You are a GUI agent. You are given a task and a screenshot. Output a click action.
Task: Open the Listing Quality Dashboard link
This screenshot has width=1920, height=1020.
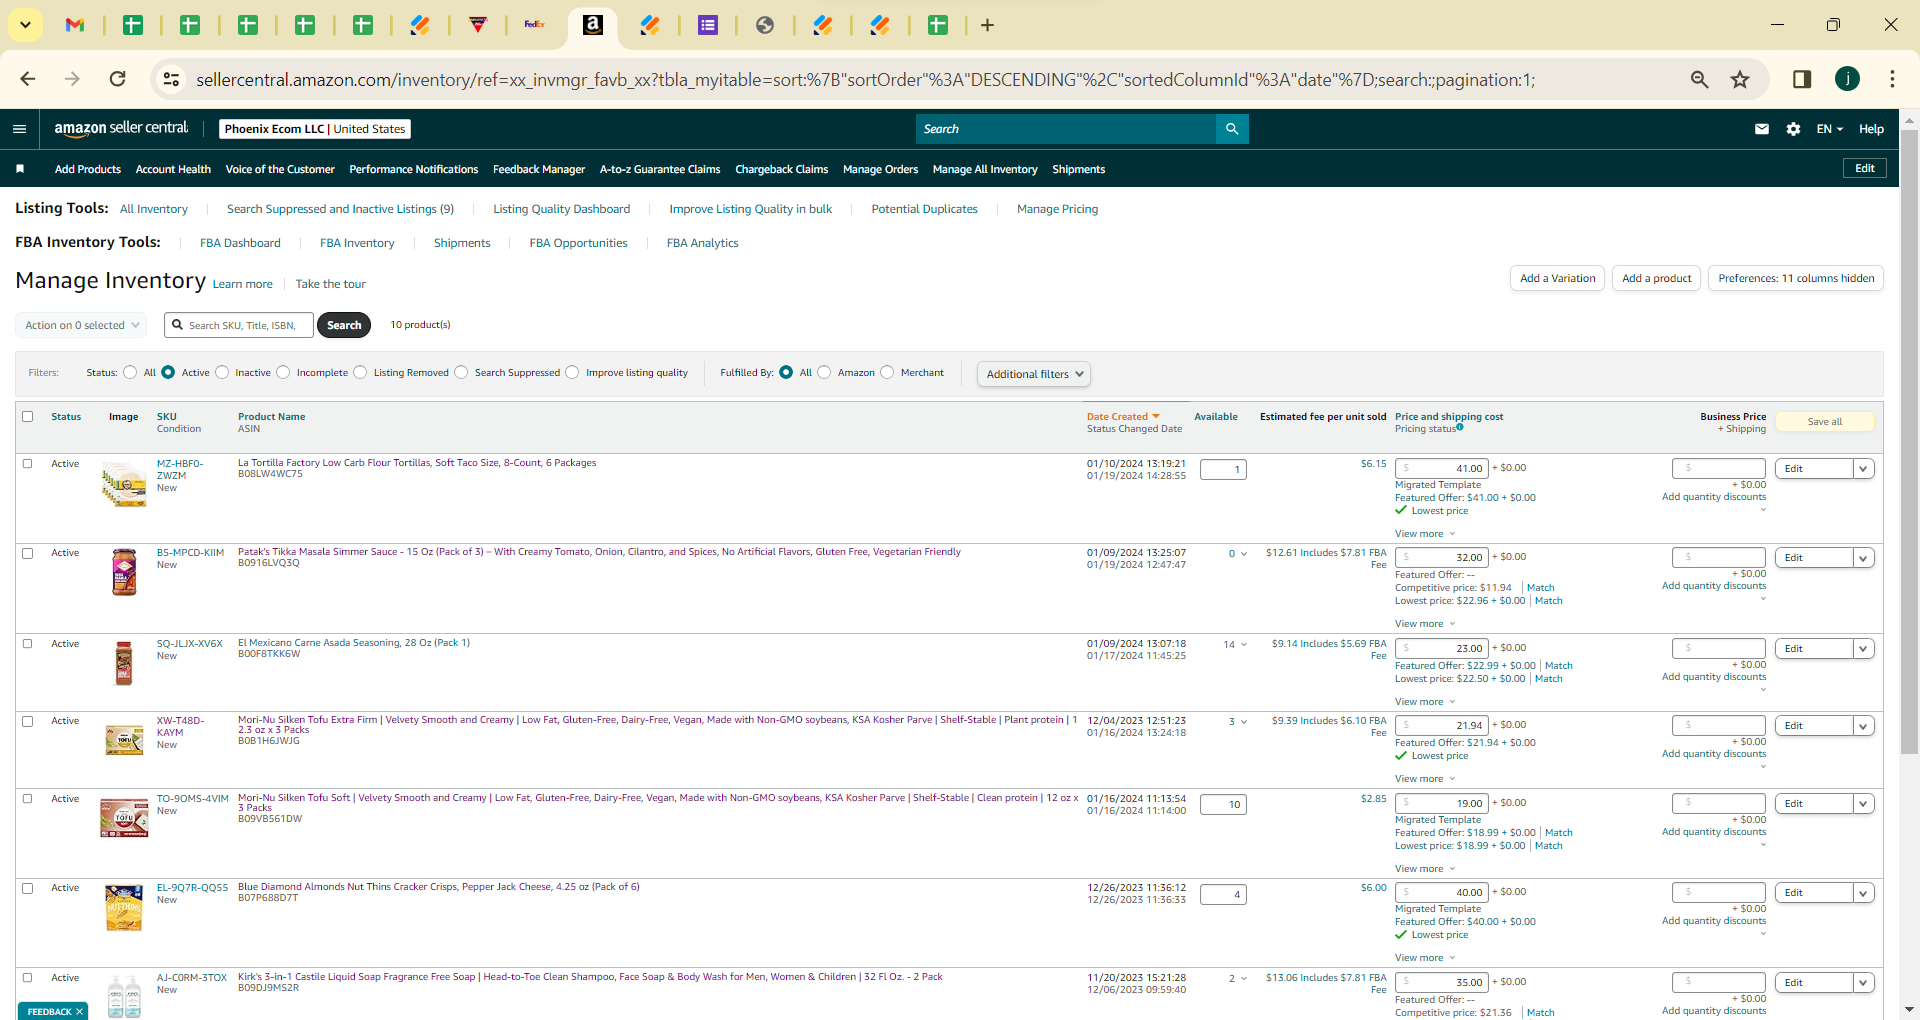point(562,209)
